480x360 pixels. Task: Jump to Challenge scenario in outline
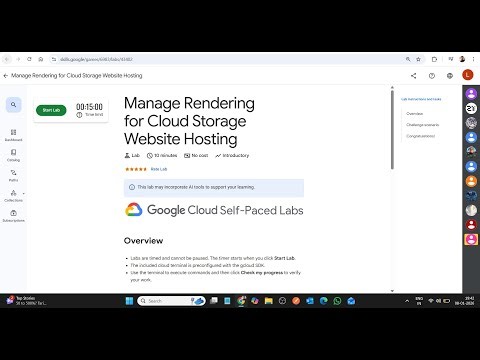coord(422,125)
